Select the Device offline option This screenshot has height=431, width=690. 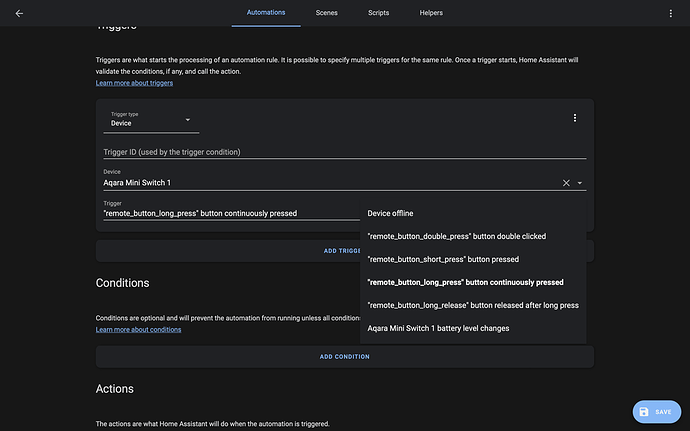[473, 213]
